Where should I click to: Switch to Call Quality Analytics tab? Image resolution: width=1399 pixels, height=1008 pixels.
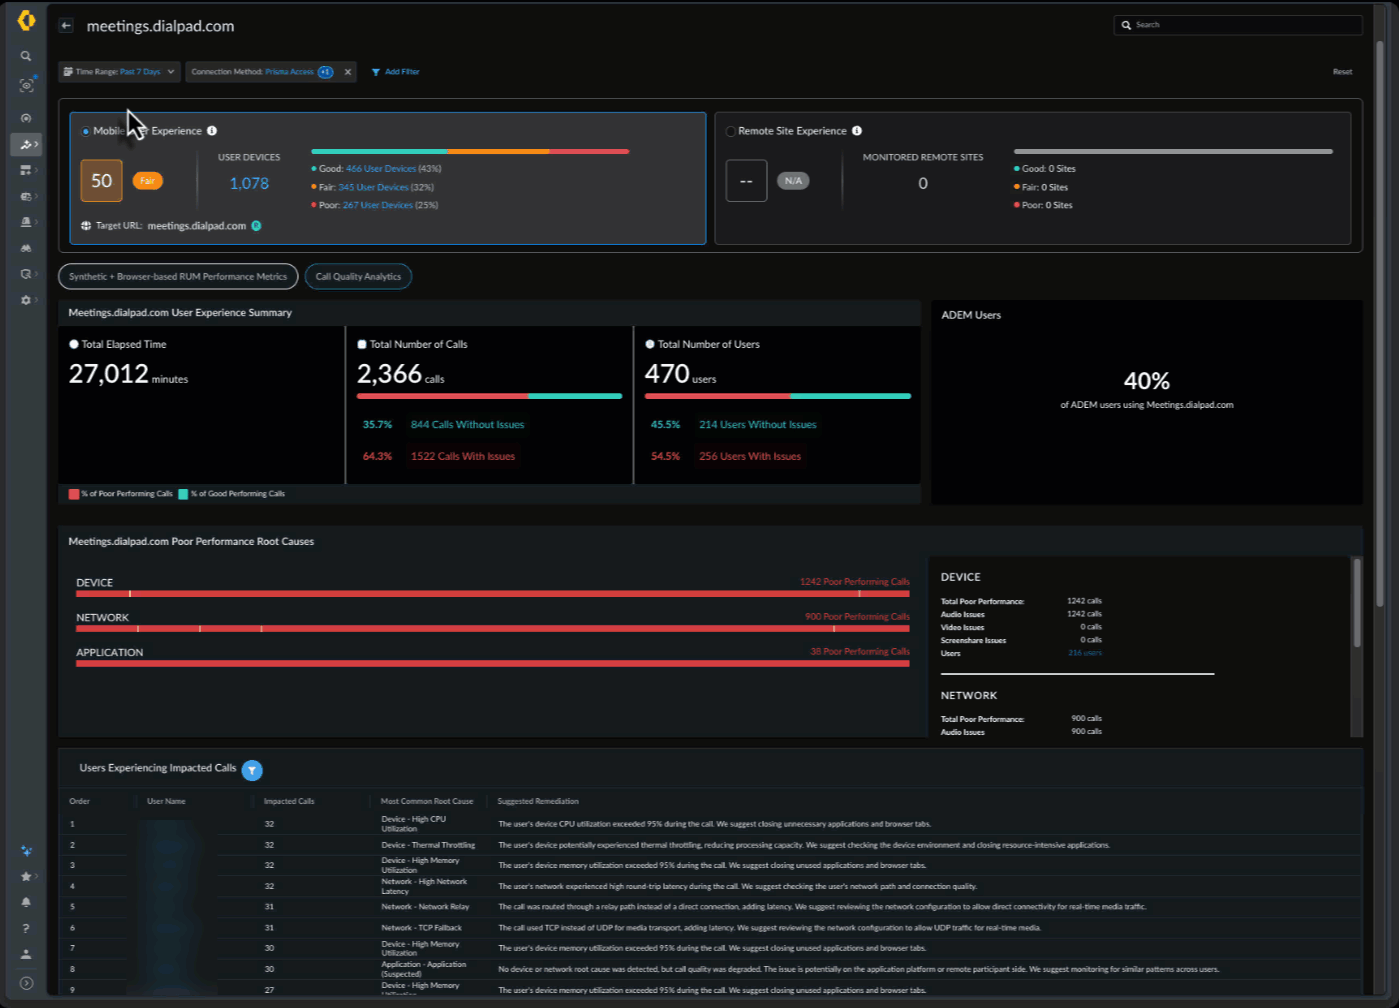click(x=358, y=276)
